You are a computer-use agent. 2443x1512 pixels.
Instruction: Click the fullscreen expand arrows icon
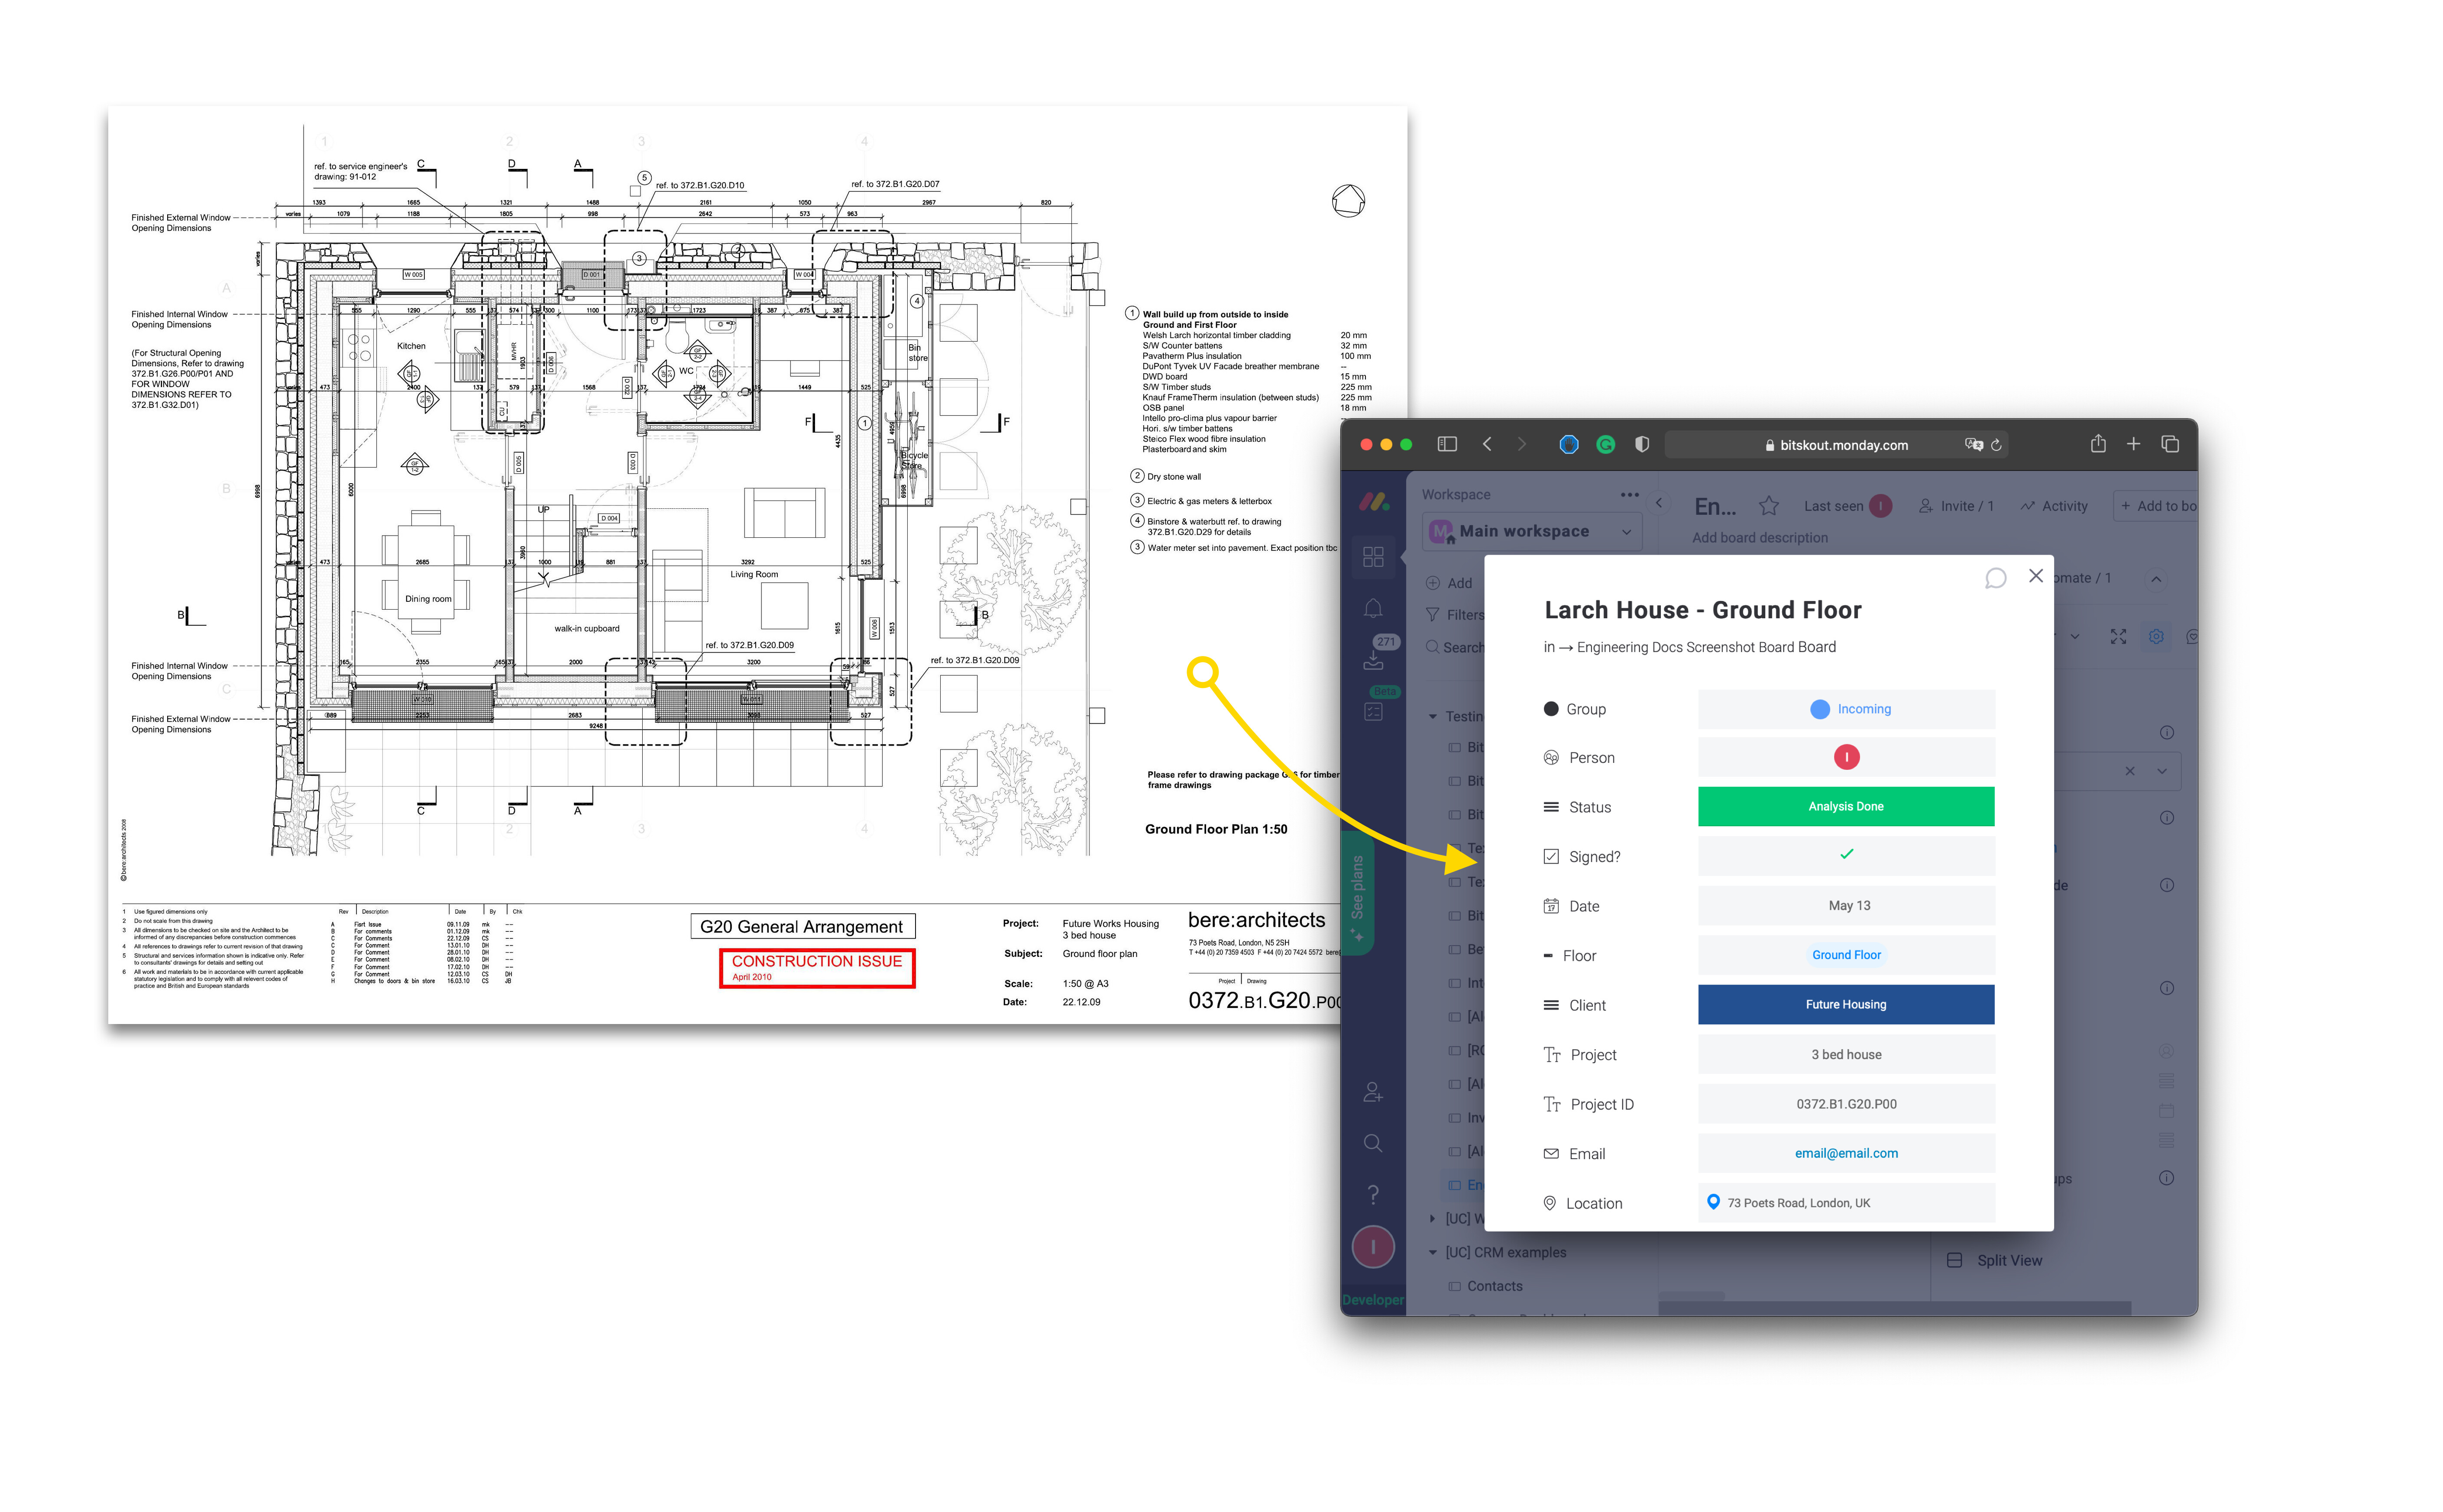point(2118,637)
